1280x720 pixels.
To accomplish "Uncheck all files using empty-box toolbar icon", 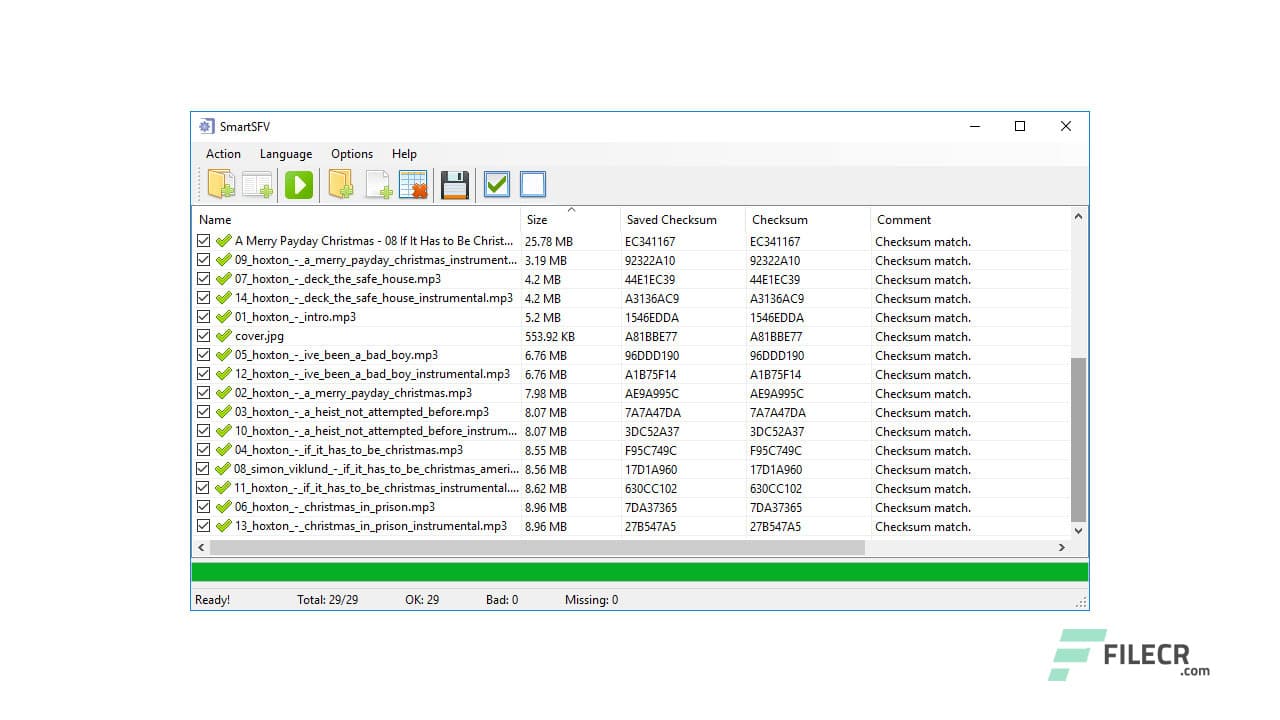I will pos(532,184).
